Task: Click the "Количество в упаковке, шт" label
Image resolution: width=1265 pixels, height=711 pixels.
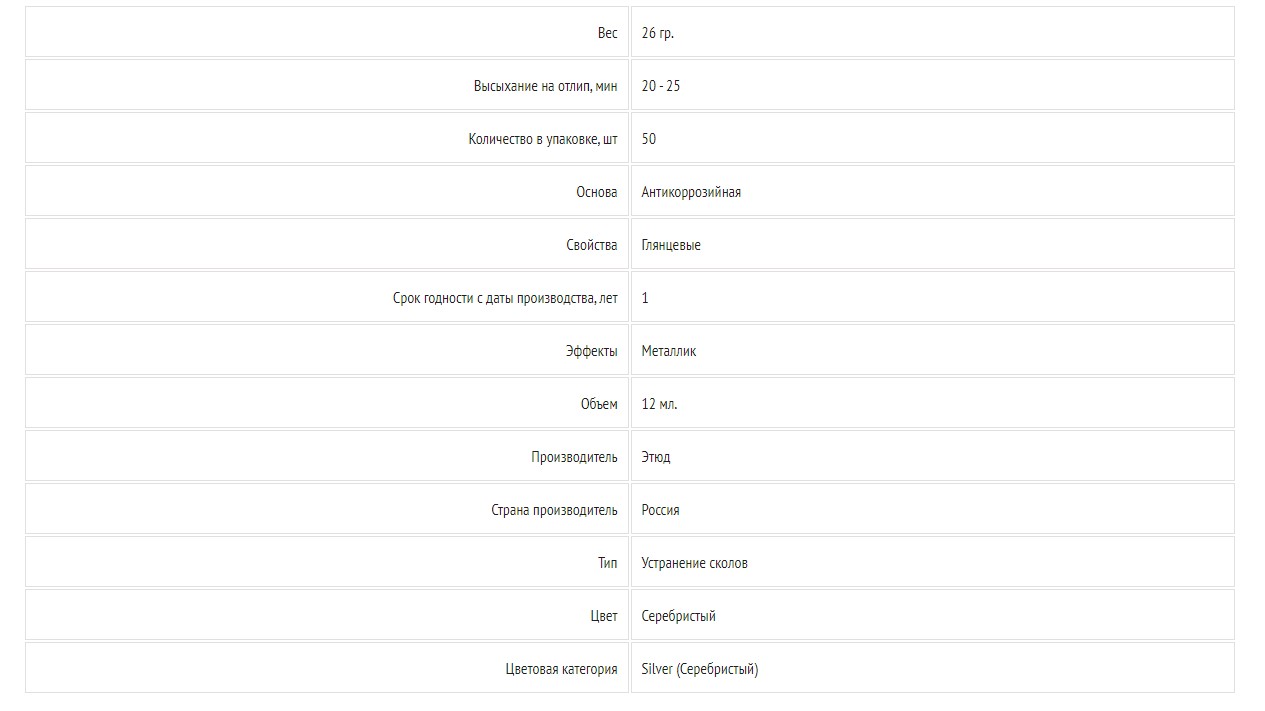Action: [542, 139]
